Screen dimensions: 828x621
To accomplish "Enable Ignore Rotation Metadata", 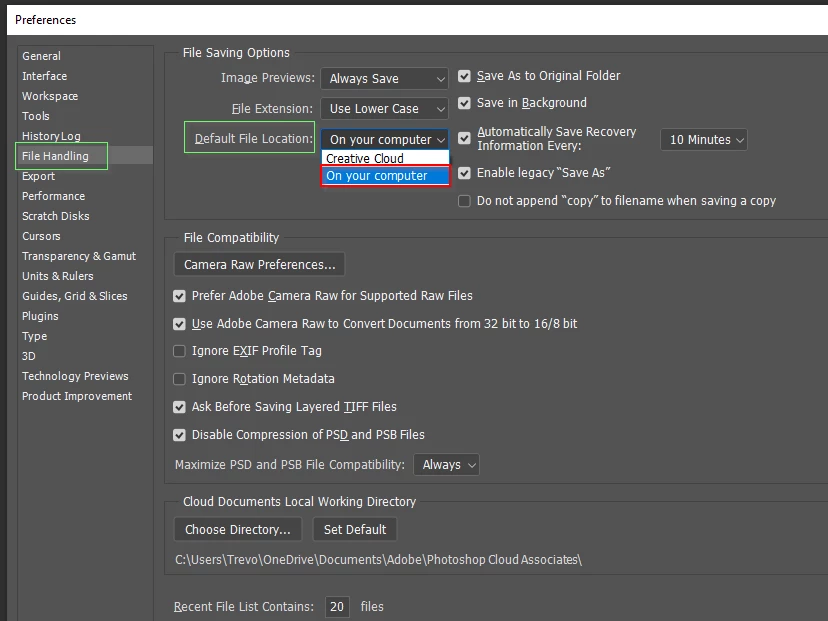I will point(180,379).
